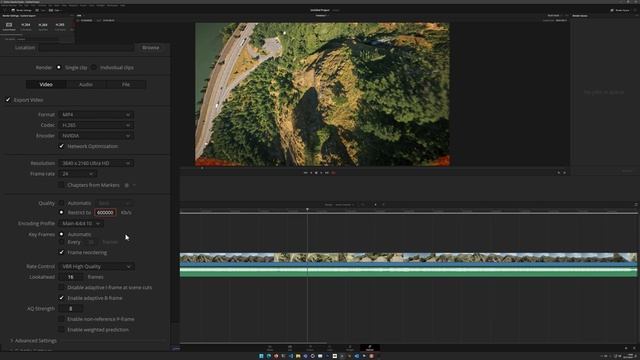Click the AQ Strength value field

pyautogui.click(x=71, y=309)
